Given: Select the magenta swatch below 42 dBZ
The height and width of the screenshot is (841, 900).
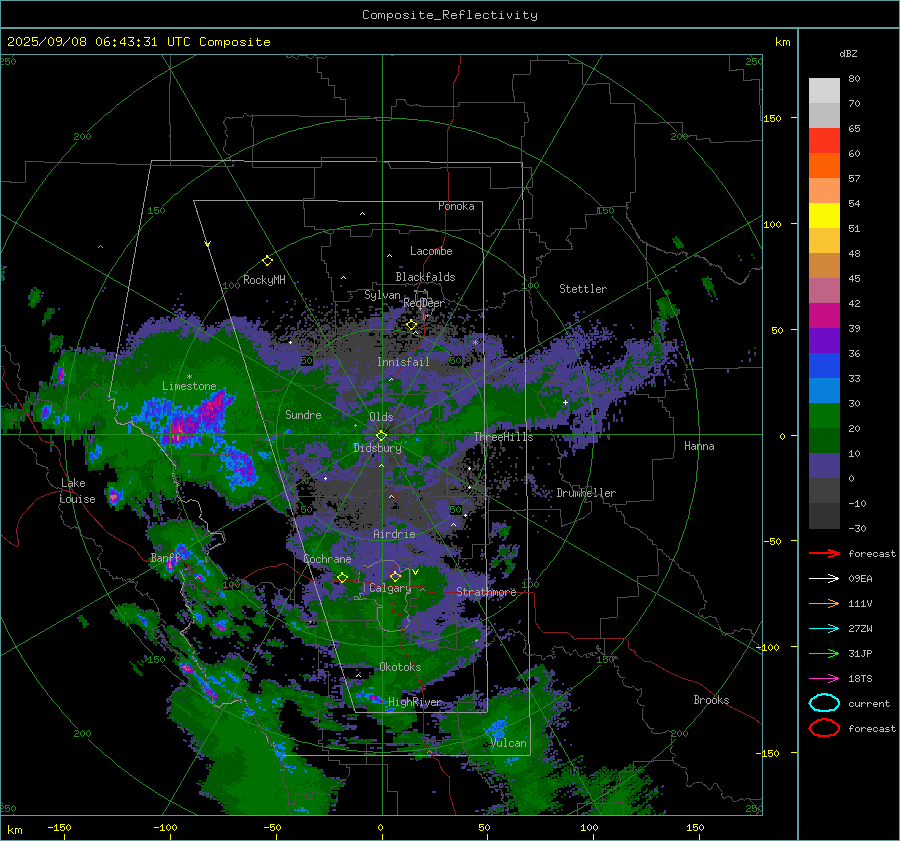Looking at the screenshot, I should [824, 316].
